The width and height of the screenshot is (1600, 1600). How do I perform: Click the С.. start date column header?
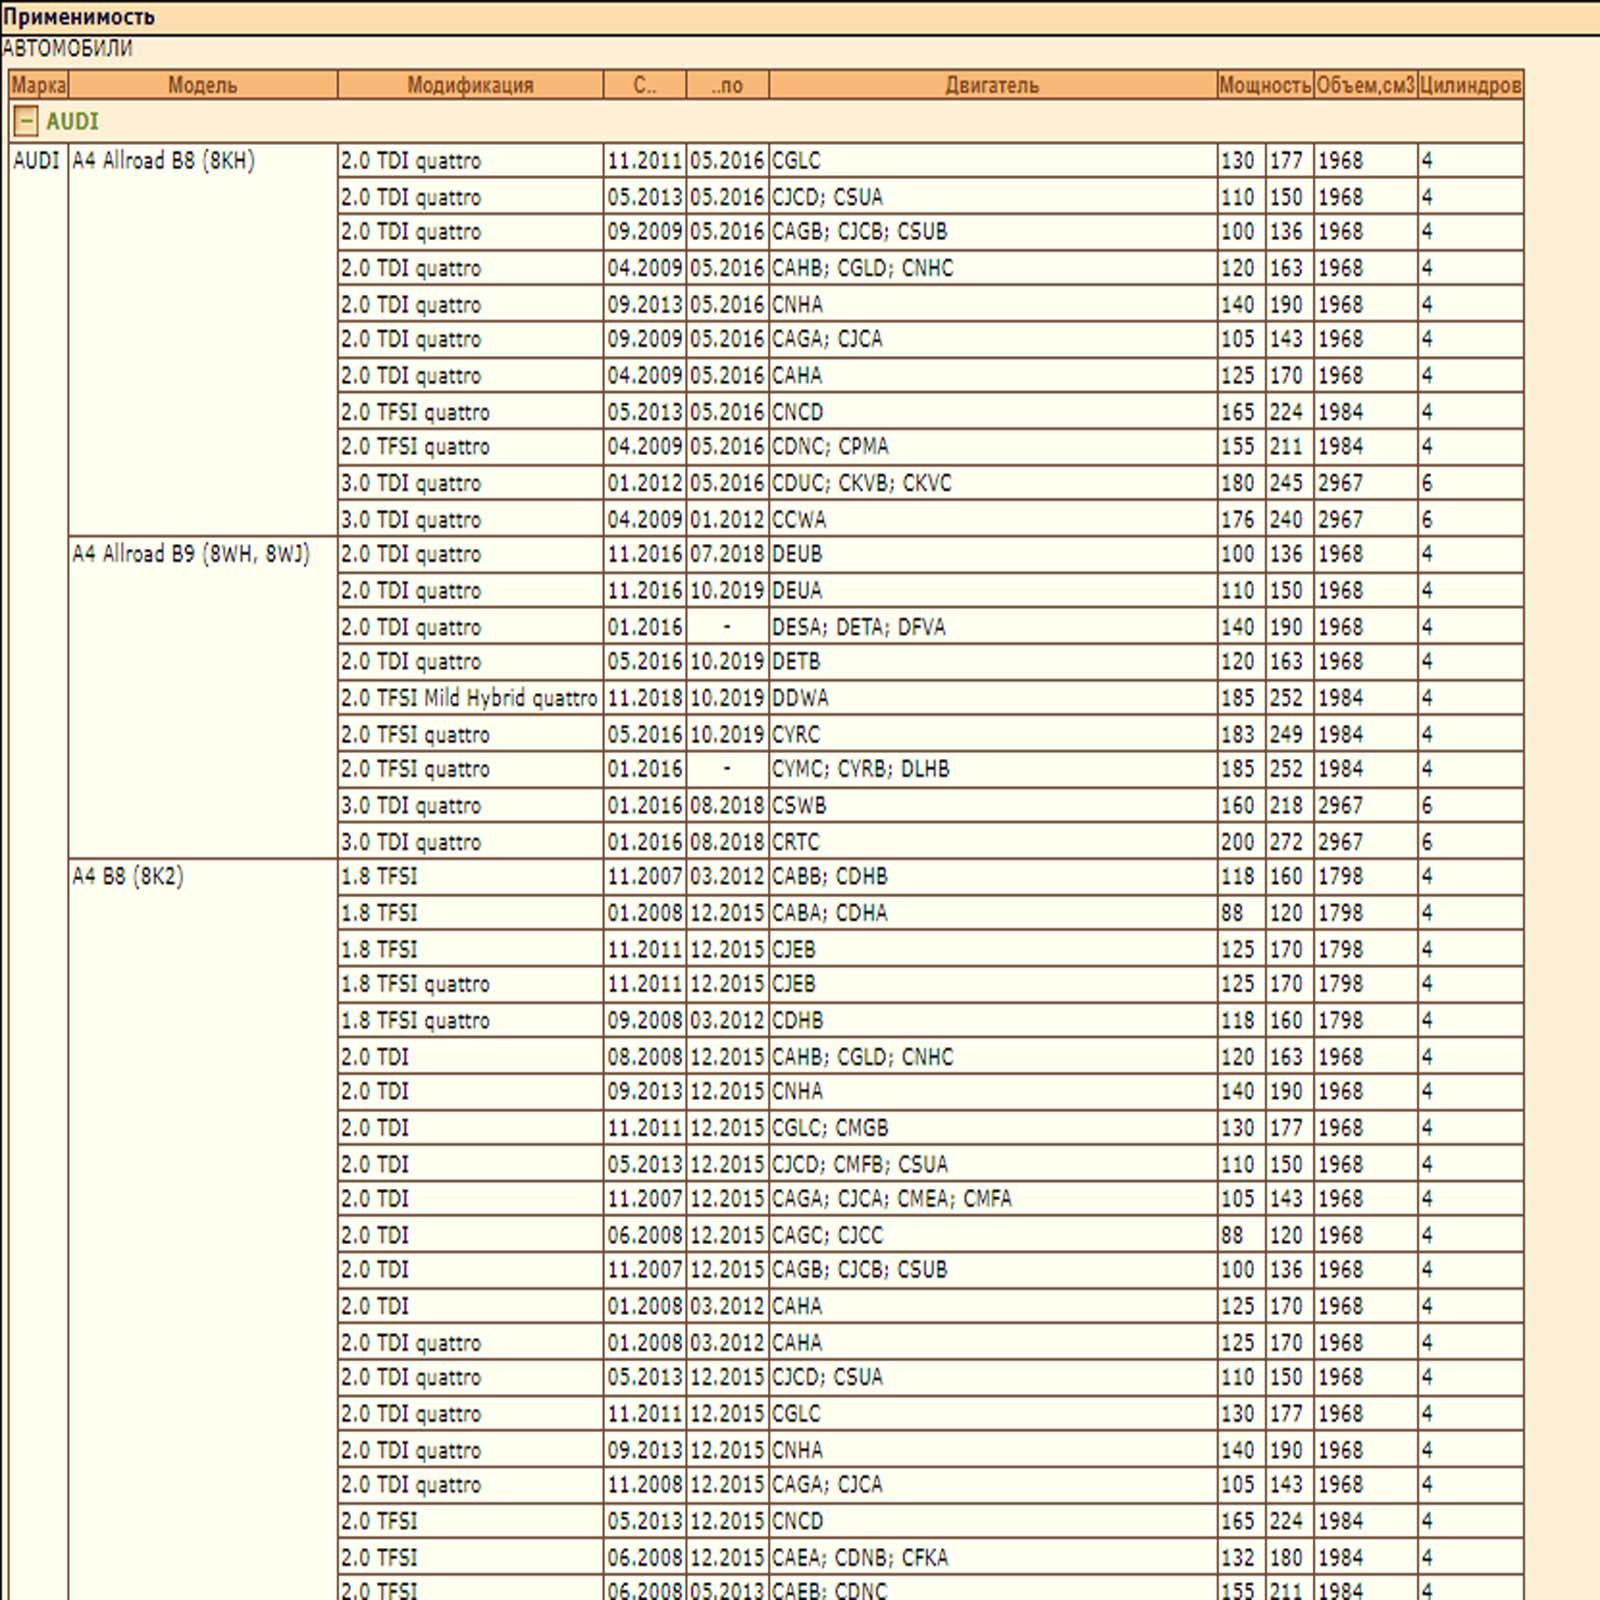(645, 85)
